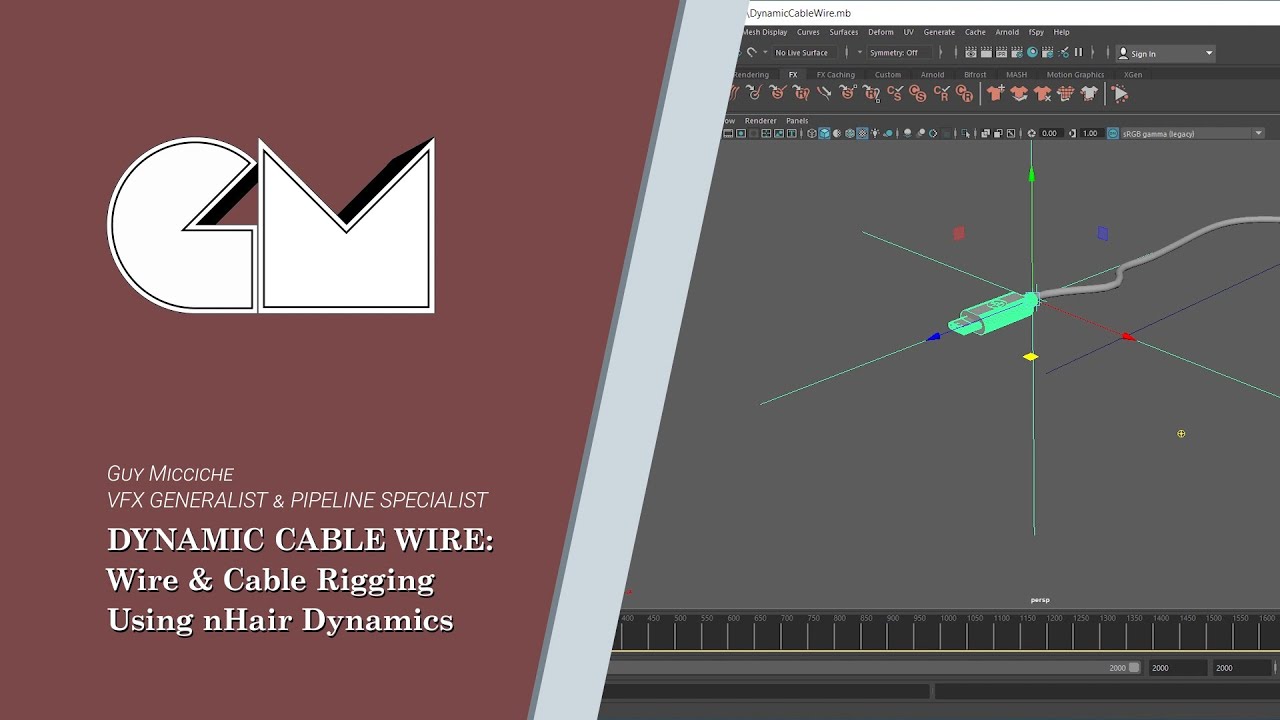Open dropdown arrow beside redo icon
1280x720 pixels.
765,52
